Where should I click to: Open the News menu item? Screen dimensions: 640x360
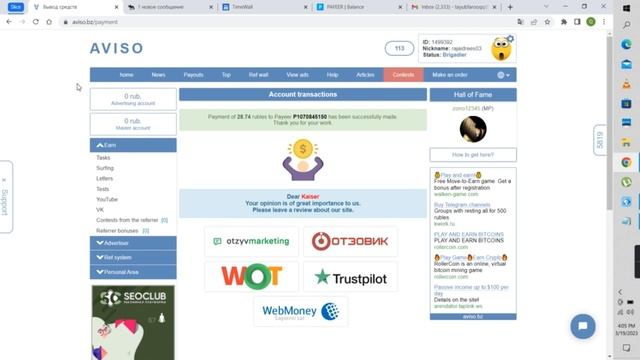tap(158, 75)
